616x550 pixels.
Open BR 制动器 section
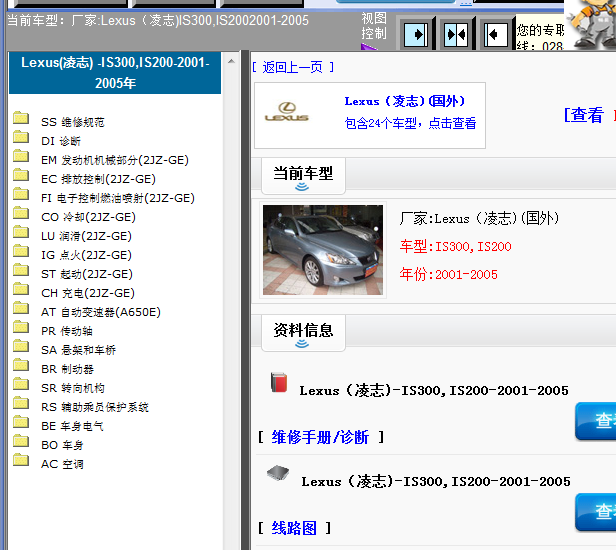pyautogui.click(x=68, y=369)
